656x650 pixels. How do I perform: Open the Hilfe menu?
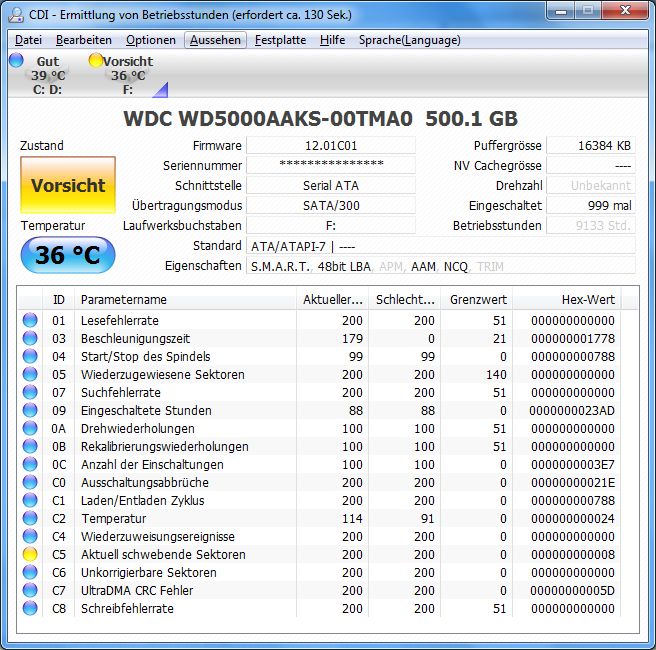pos(332,40)
